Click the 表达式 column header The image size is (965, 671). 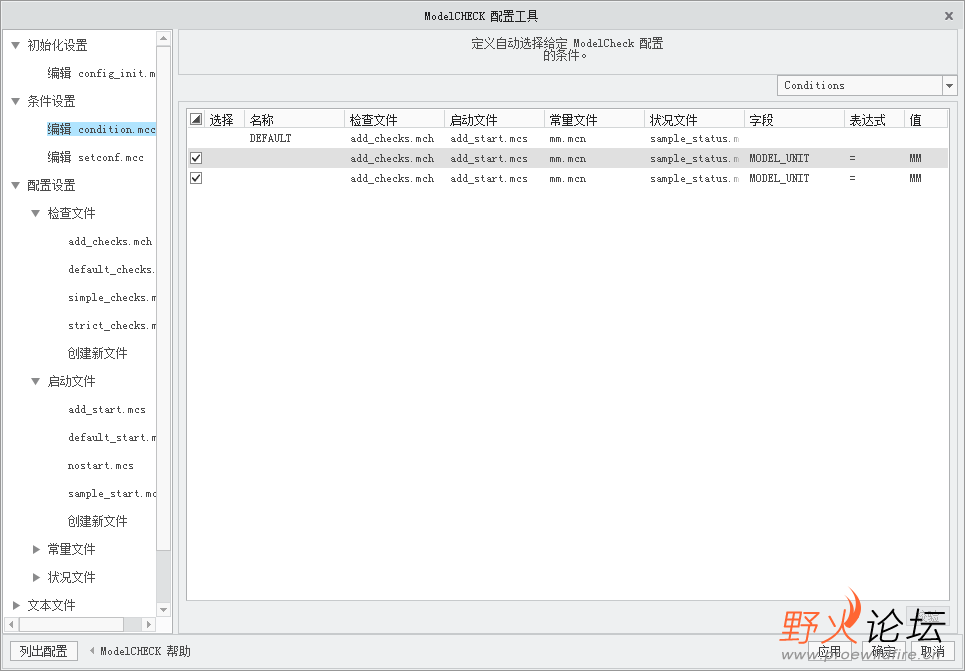tap(874, 119)
